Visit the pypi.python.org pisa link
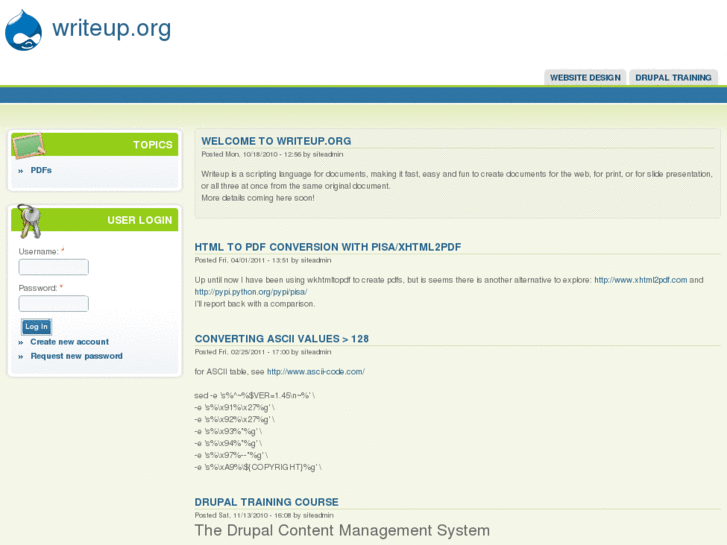 (x=251, y=292)
